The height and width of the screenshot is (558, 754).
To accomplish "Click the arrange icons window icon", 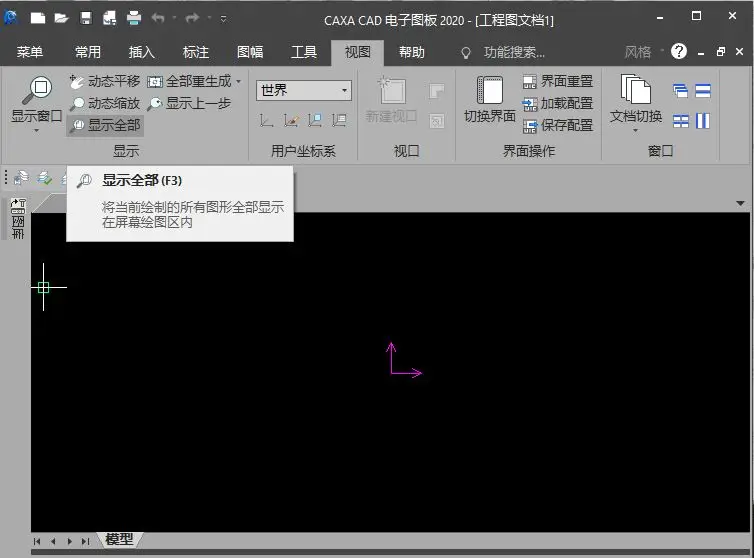I will (680, 121).
